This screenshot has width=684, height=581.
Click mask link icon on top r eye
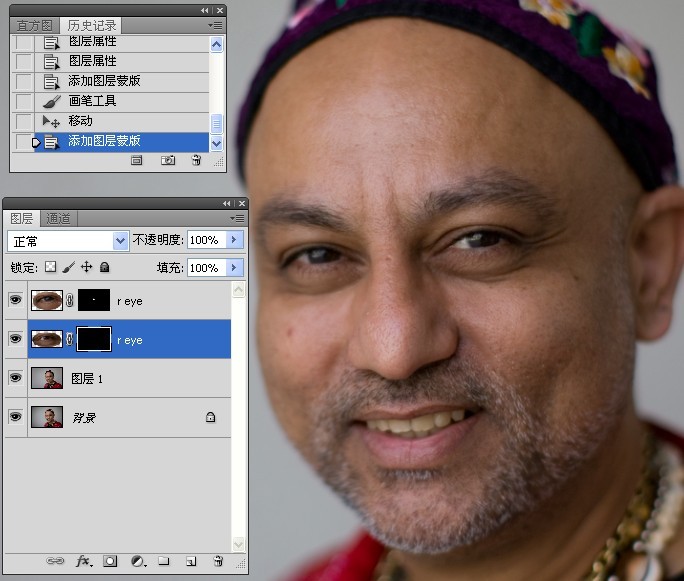tap(70, 300)
